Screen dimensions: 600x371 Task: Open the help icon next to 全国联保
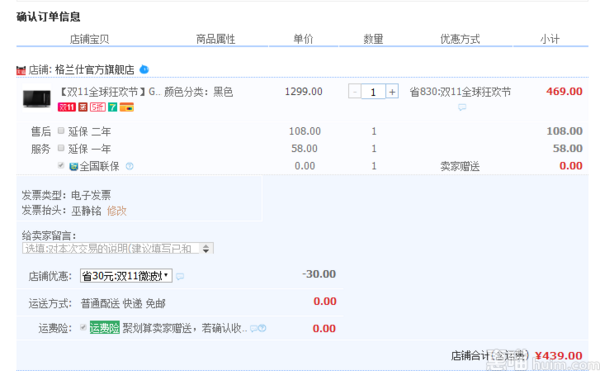click(x=130, y=166)
